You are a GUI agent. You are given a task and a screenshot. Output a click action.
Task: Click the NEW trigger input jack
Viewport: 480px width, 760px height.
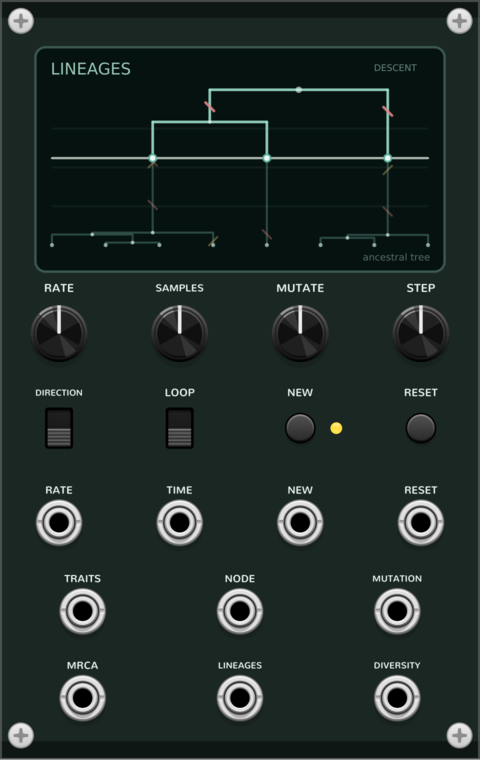pos(300,522)
